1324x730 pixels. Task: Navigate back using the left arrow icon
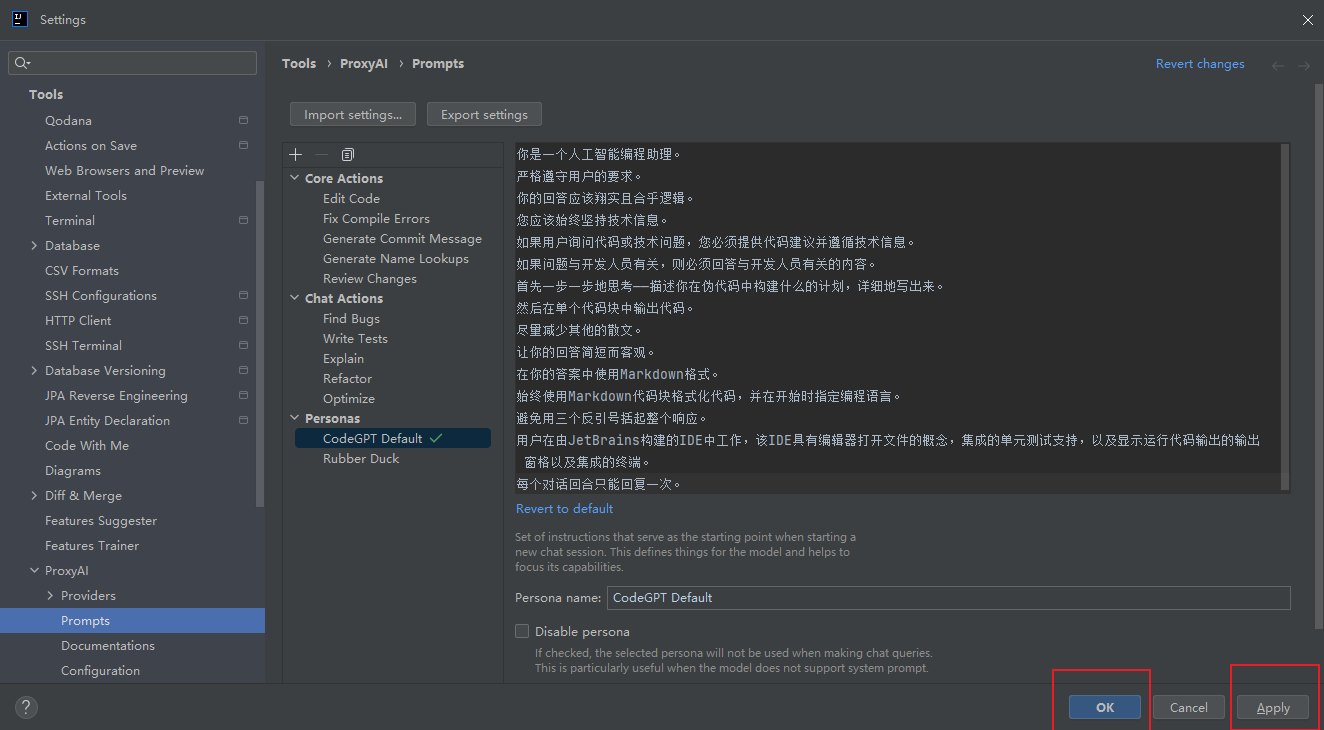pos(1277,64)
